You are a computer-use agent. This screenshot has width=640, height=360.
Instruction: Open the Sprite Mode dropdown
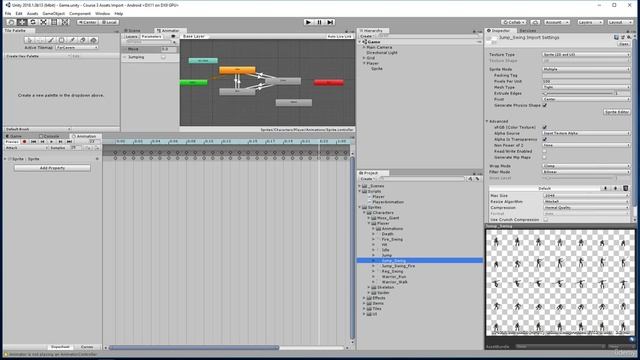coord(586,69)
